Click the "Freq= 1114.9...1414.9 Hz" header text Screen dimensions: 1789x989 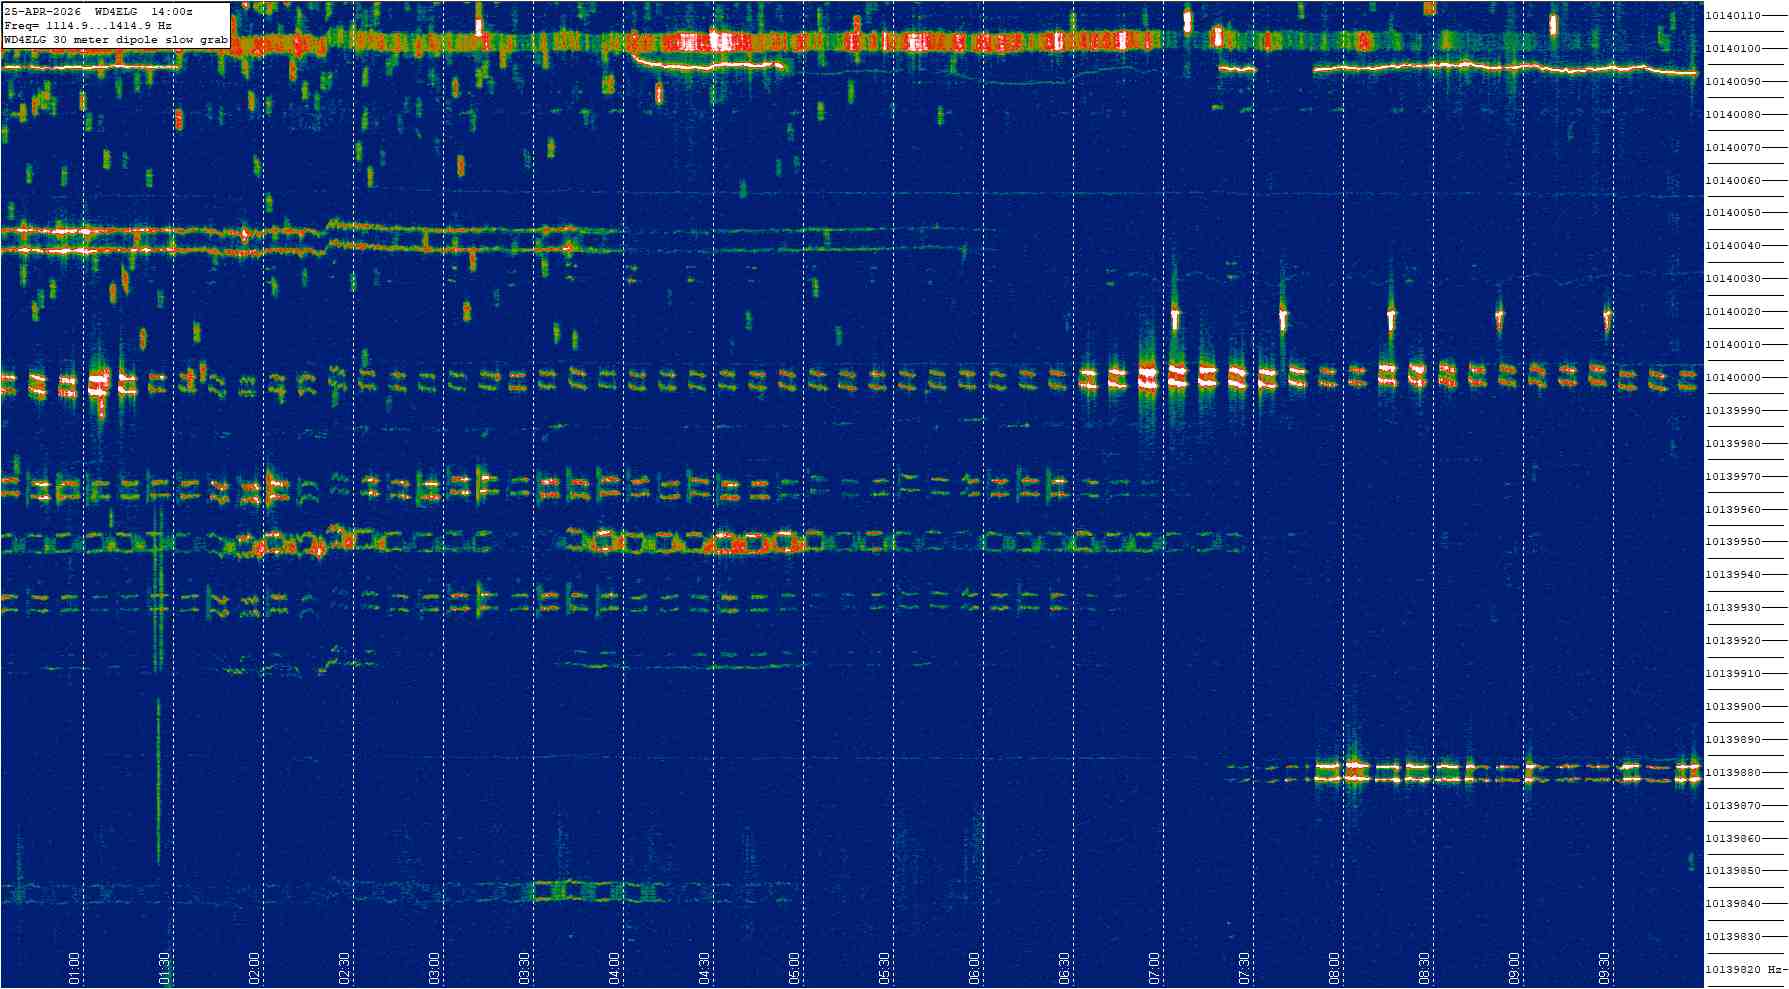(x=88, y=25)
